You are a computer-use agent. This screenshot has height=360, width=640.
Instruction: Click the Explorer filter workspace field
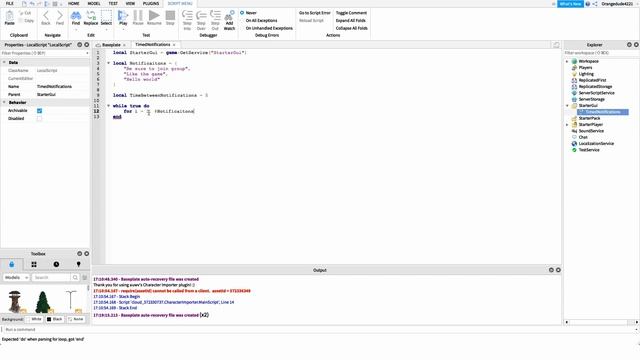[601, 53]
